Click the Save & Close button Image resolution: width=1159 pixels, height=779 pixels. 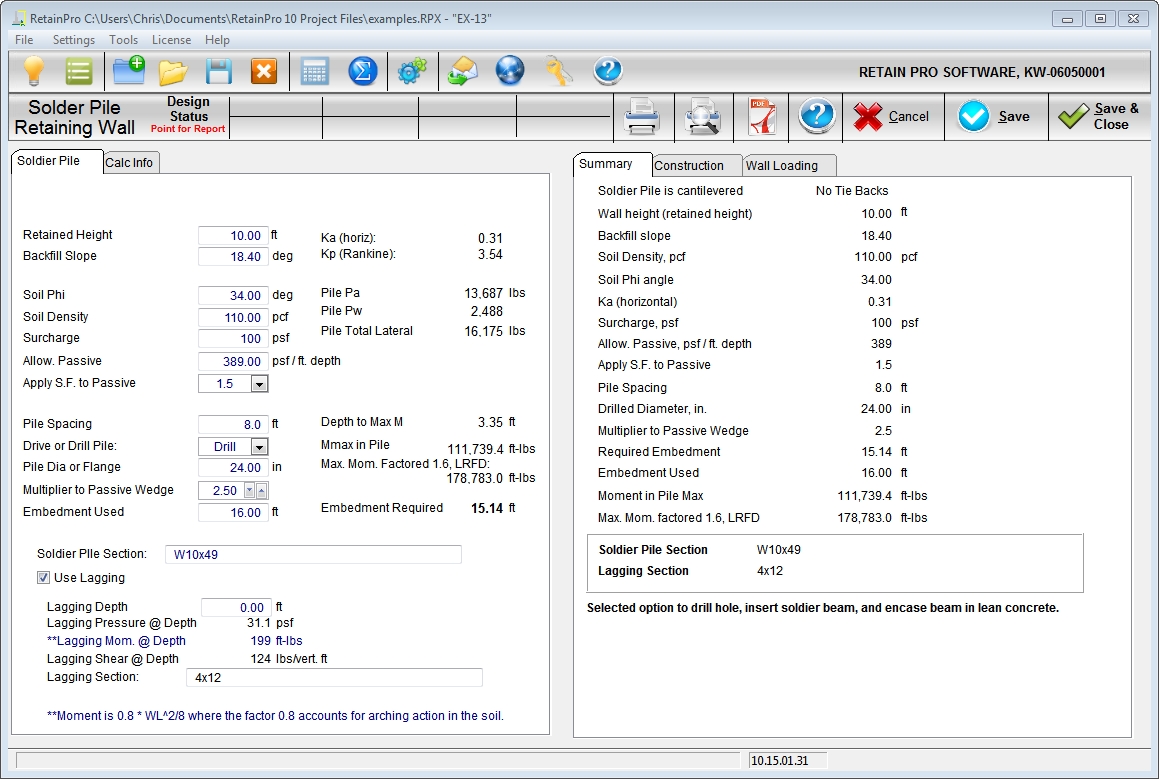[x=1098, y=117]
